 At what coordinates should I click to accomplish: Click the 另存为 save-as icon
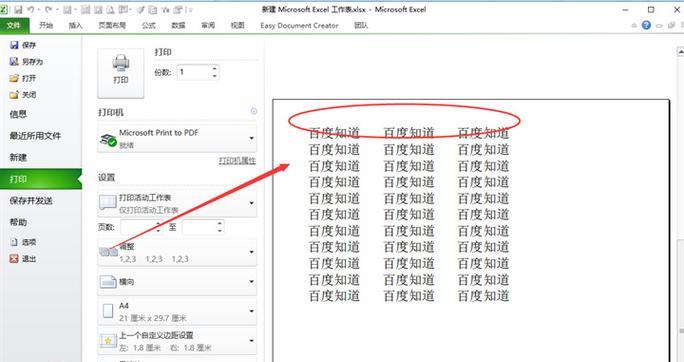[x=14, y=61]
